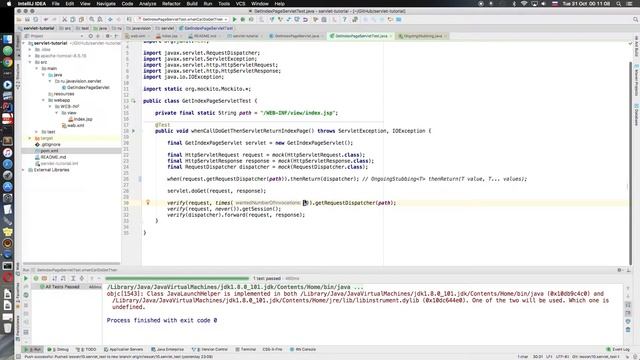Open the File menu

[x=56, y=4]
